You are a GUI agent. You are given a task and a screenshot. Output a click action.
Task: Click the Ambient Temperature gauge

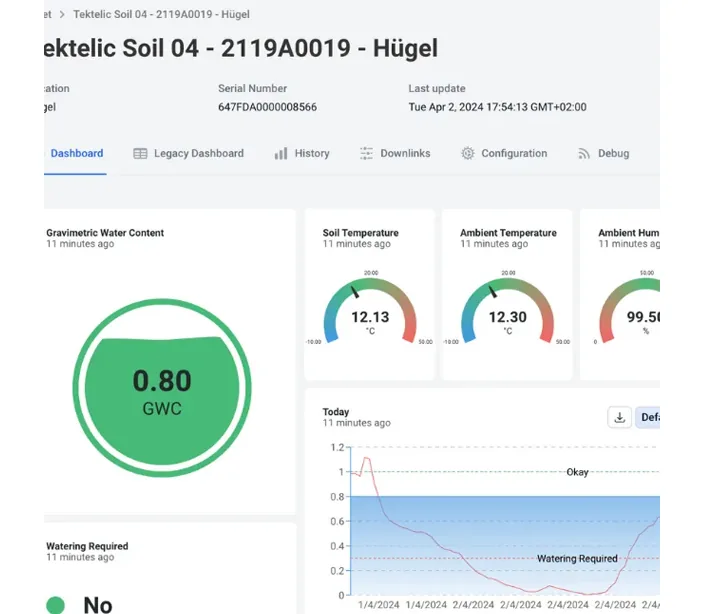pos(508,310)
